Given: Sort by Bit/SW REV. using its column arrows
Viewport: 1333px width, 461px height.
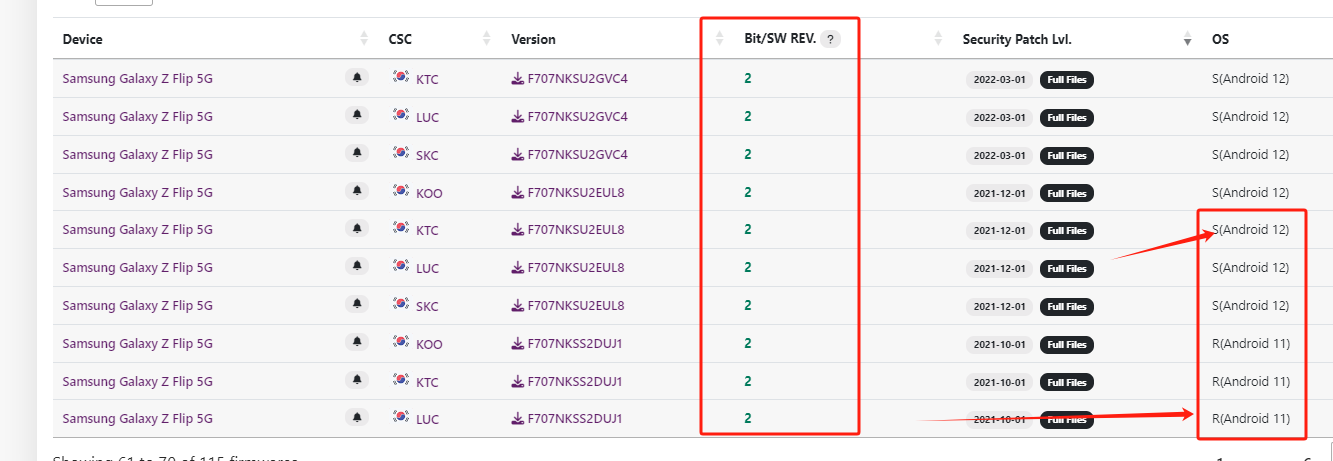Looking at the screenshot, I should (938, 39).
